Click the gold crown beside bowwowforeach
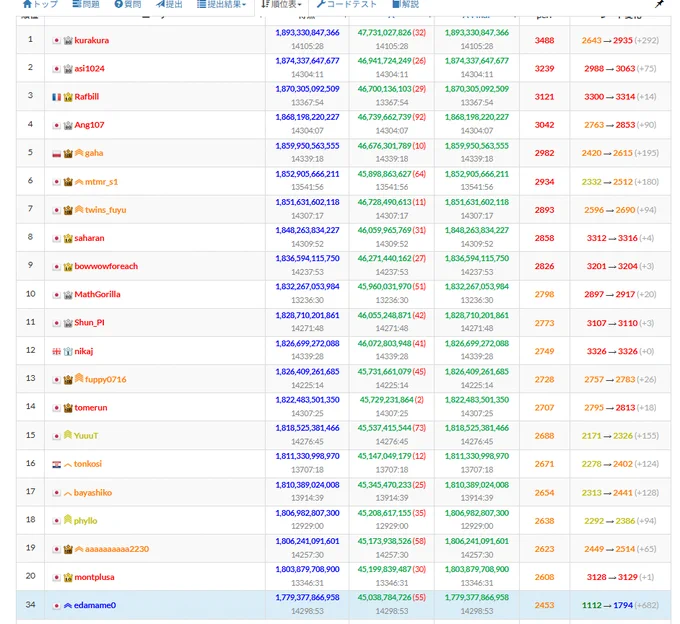Viewport: 680px width, 624px height. [x=68, y=267]
